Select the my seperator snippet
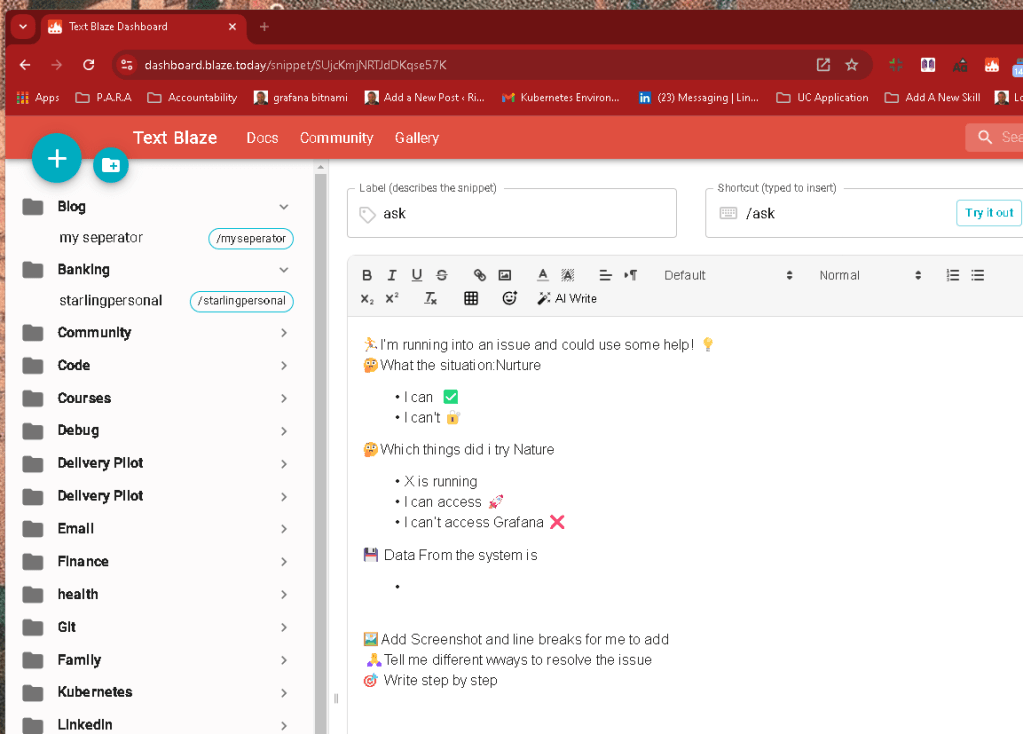The image size is (1023, 734). [100, 237]
